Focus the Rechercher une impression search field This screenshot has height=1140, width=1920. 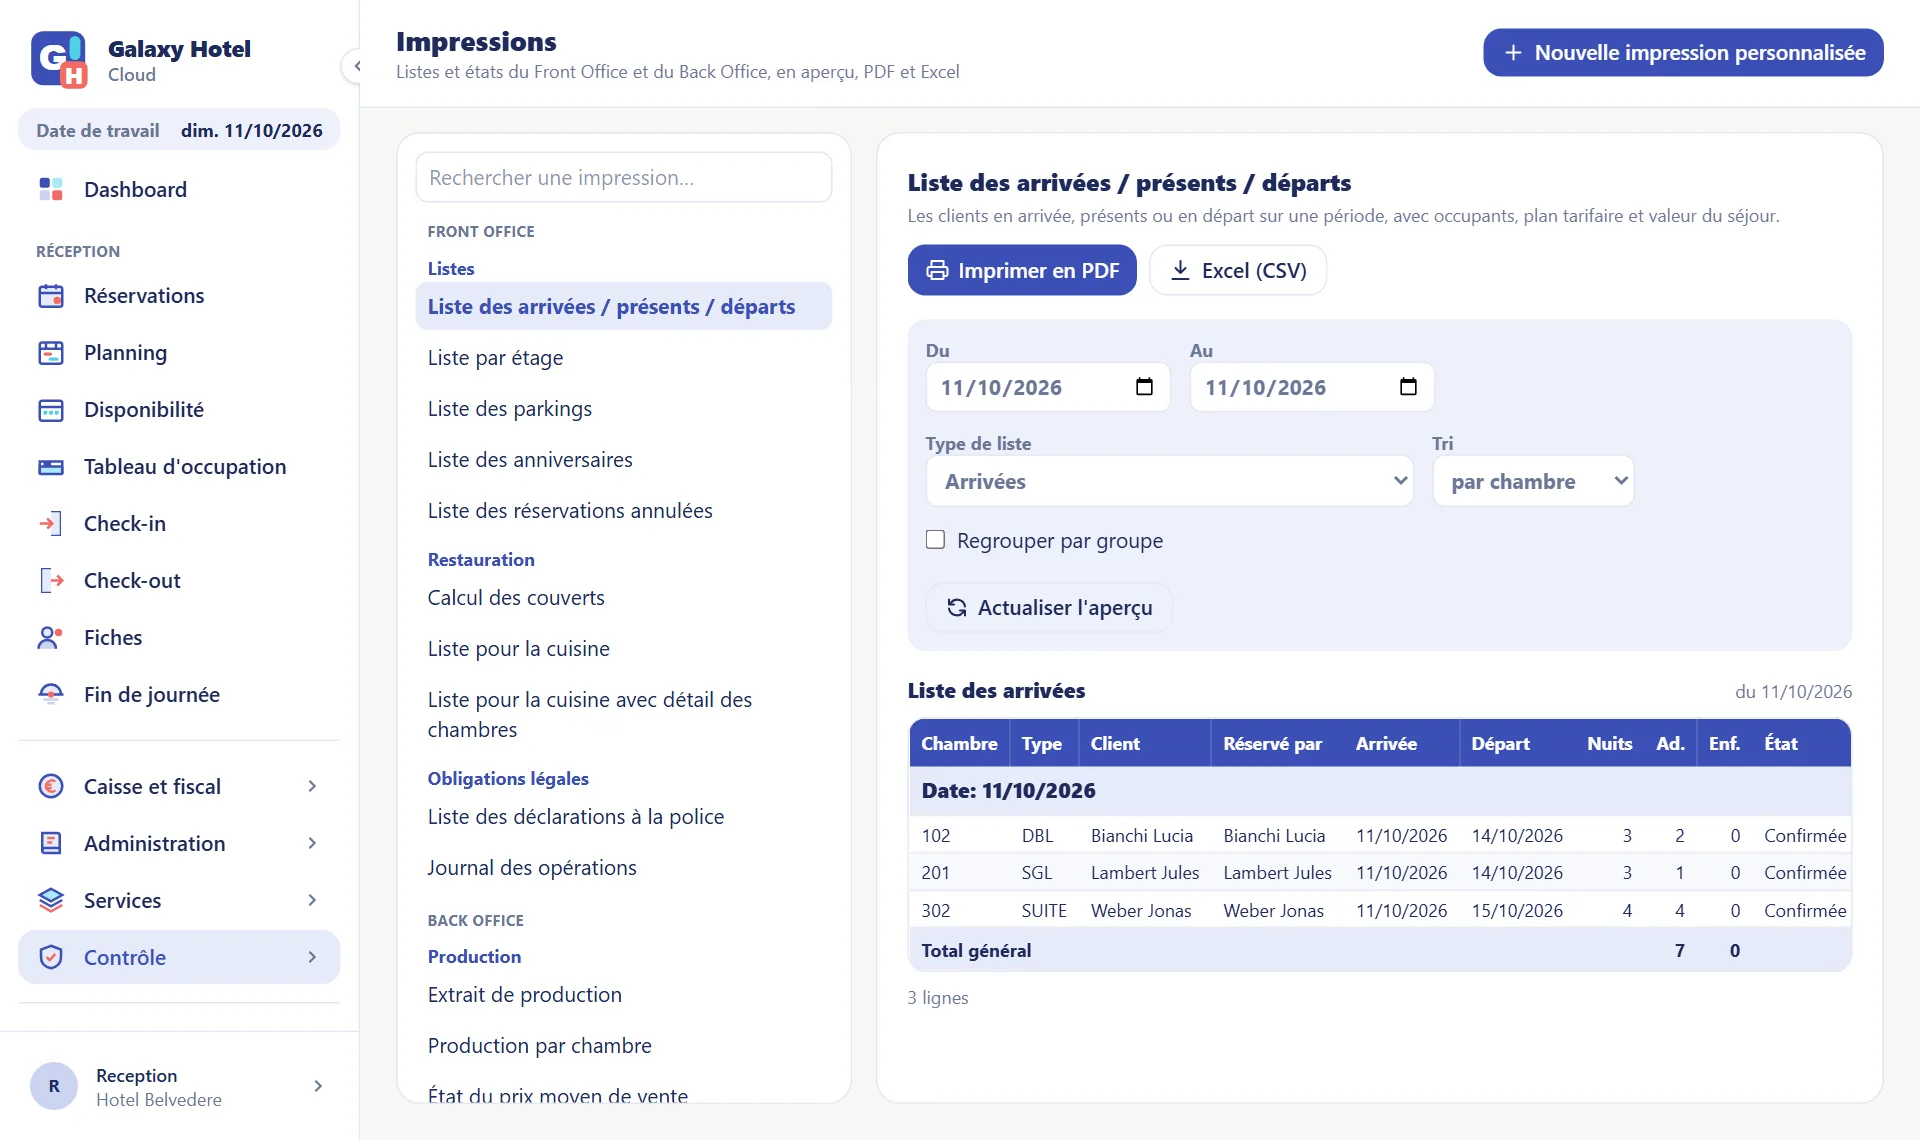coord(623,177)
